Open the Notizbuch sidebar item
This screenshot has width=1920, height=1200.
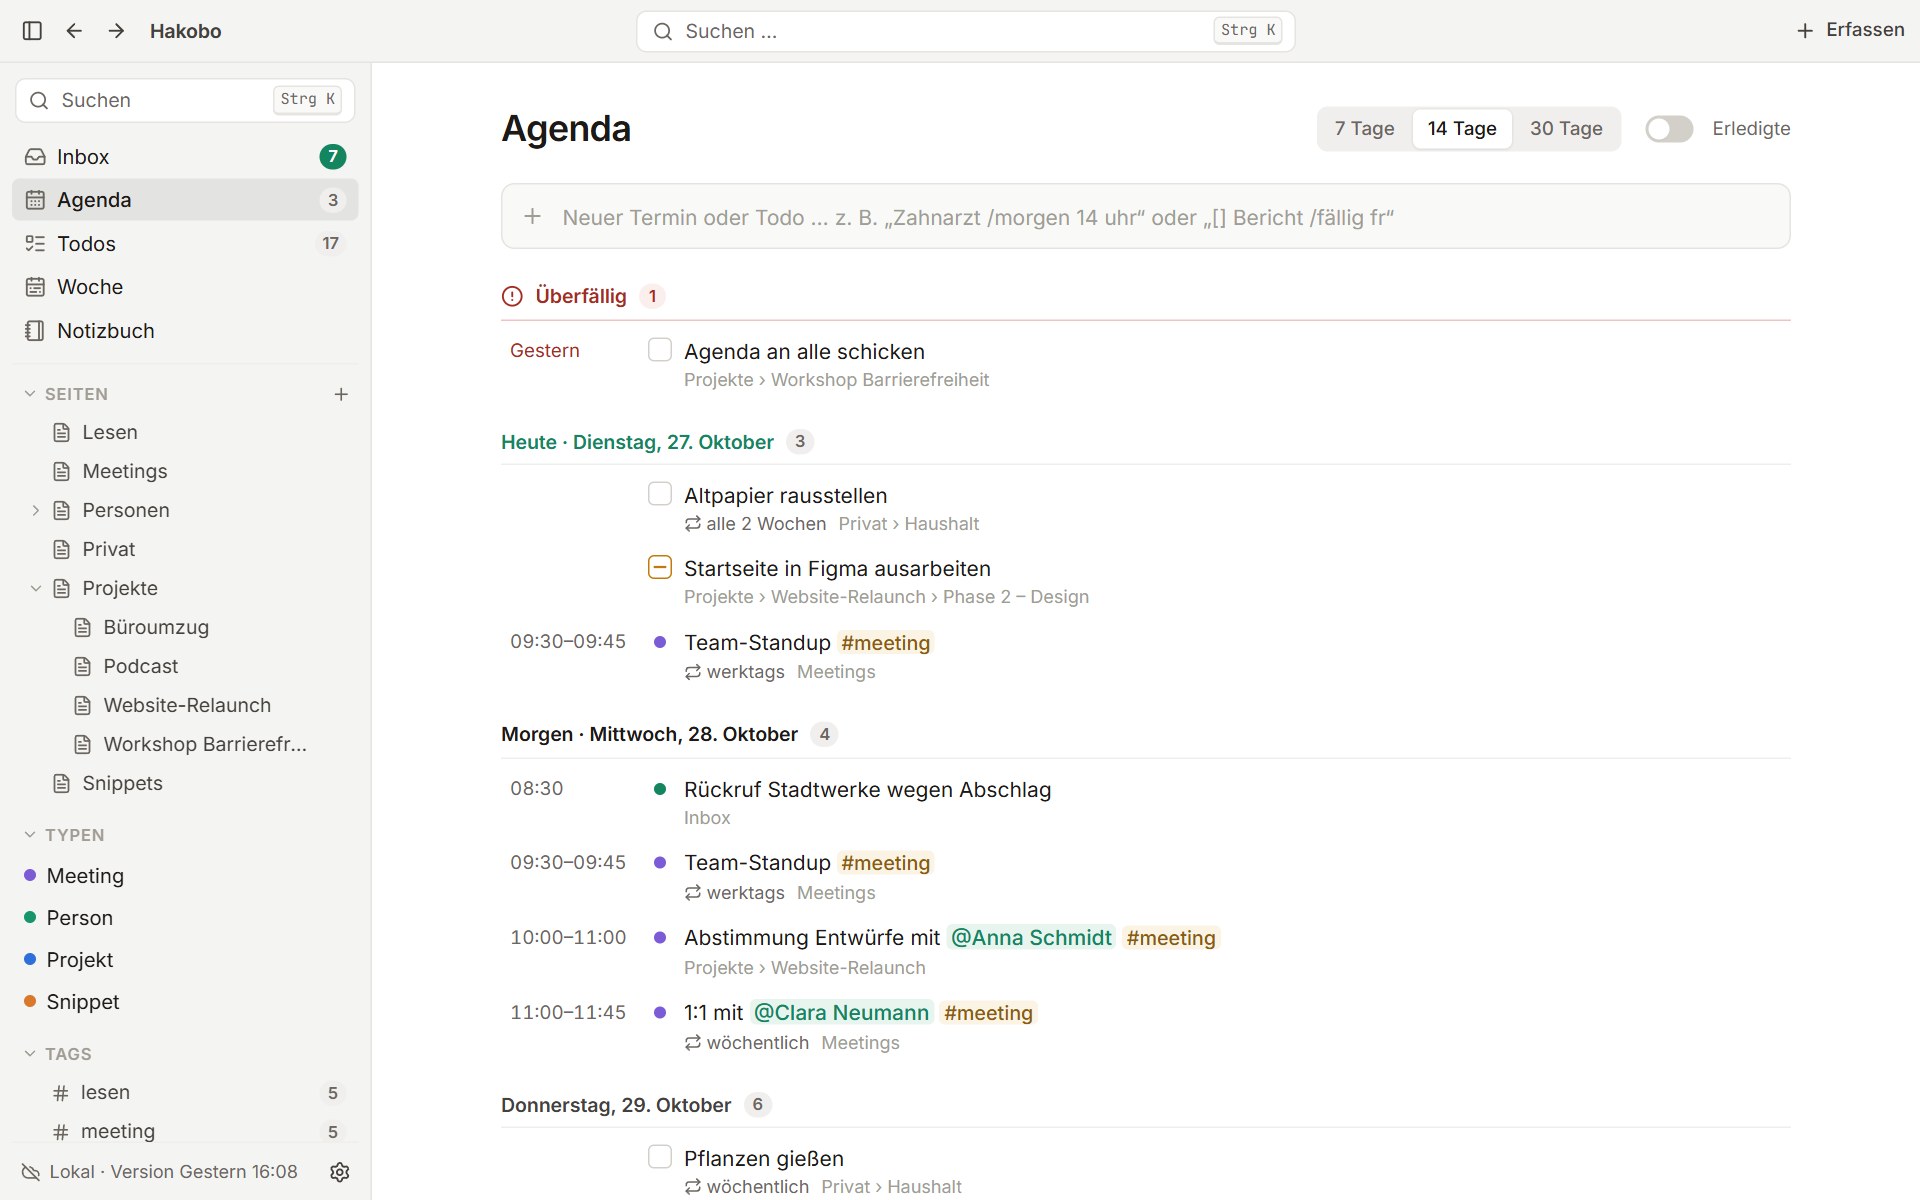[185, 331]
